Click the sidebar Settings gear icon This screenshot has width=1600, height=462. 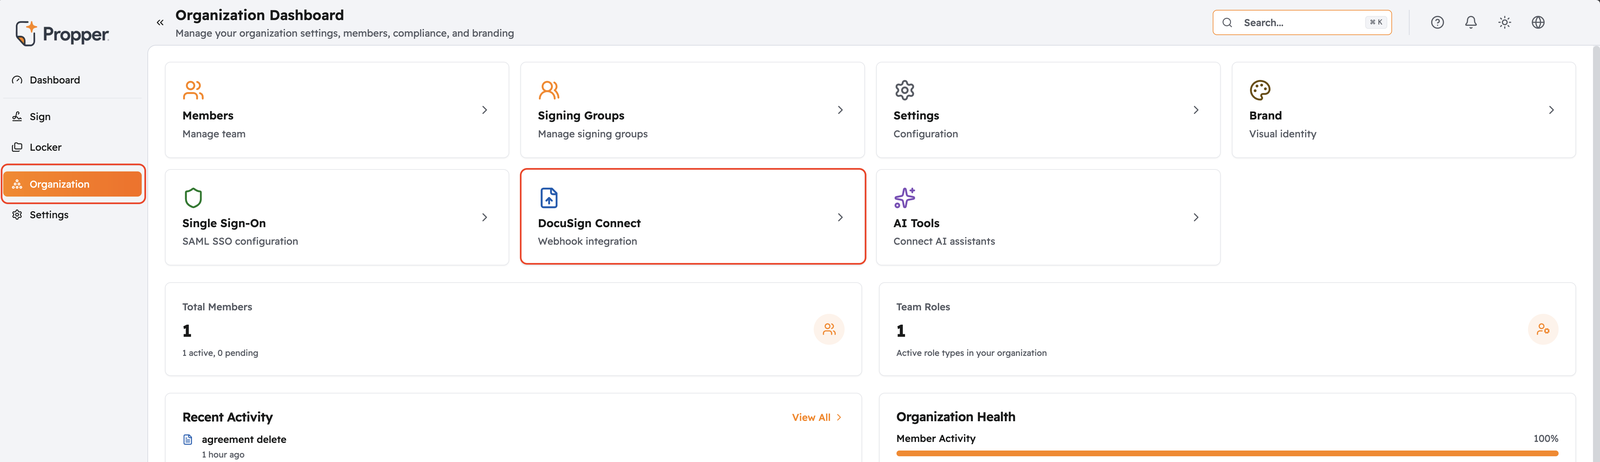tap(17, 215)
